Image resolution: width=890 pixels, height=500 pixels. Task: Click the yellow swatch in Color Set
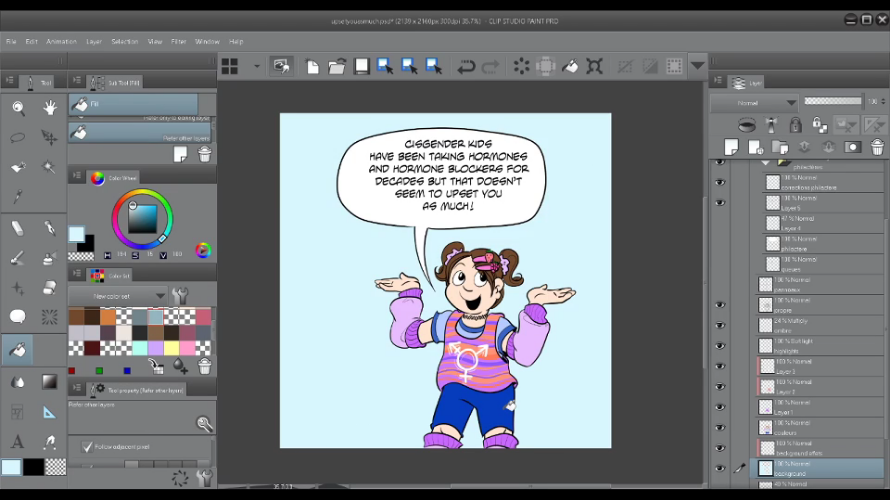[171, 348]
